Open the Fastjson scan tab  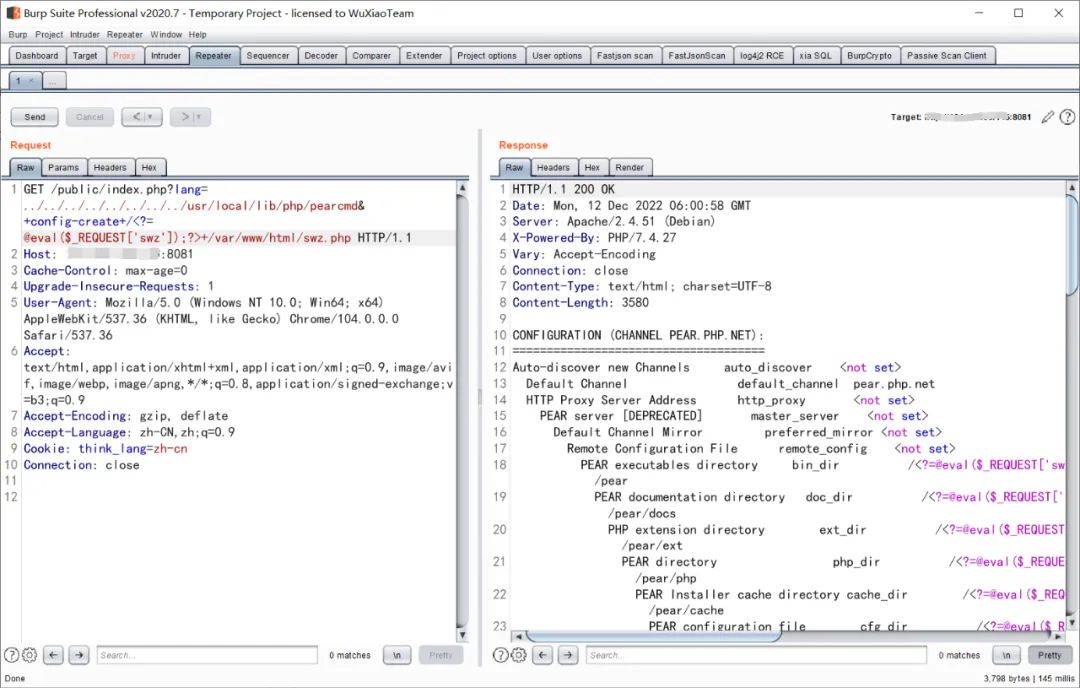click(625, 56)
